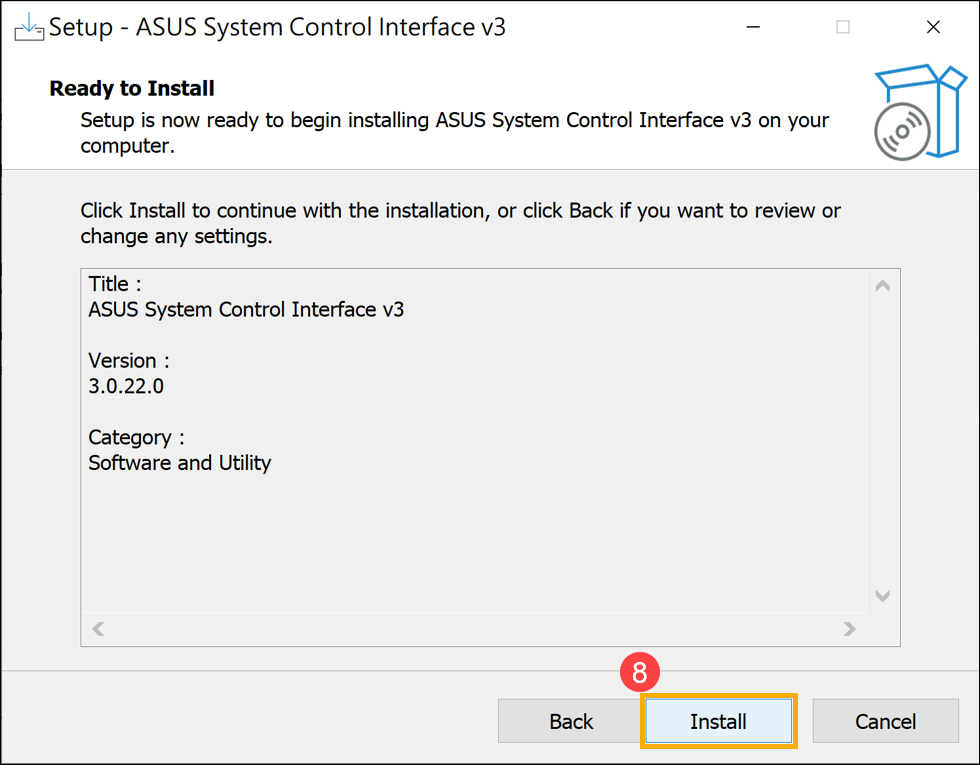Click the red step 8 badge
This screenshot has height=765, width=980.
click(x=640, y=673)
